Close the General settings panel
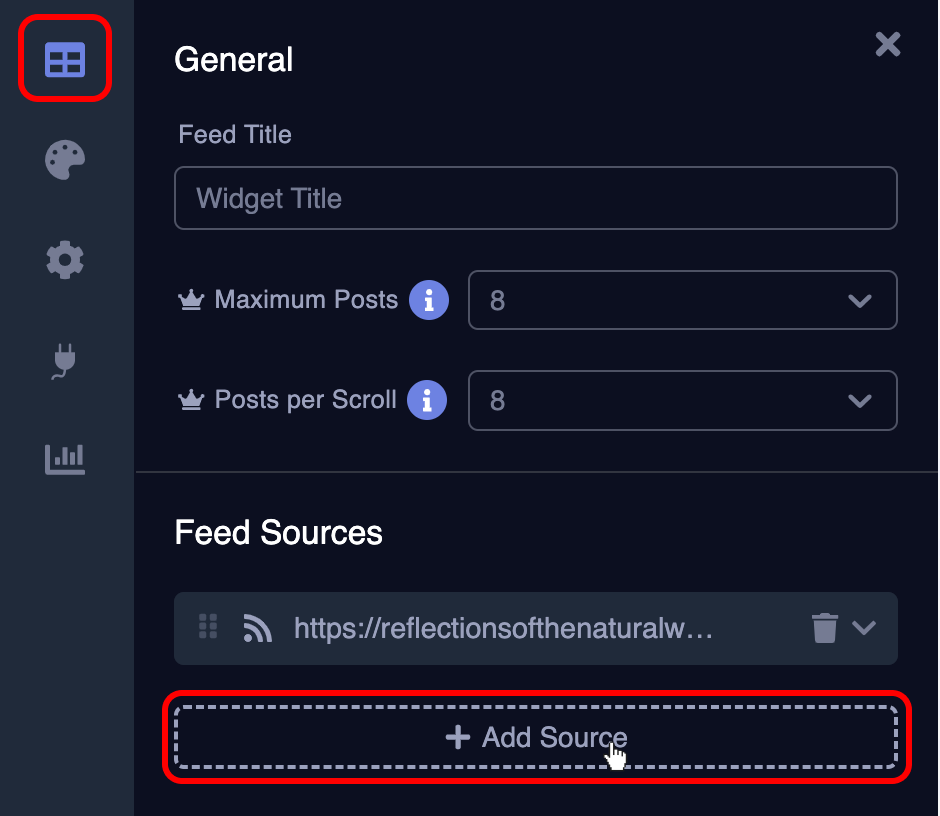The image size is (940, 816). click(888, 44)
